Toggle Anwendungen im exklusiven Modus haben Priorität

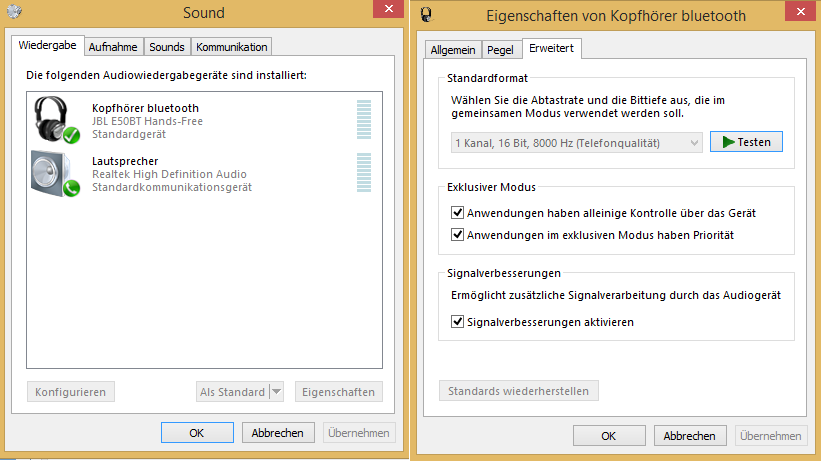(x=457, y=235)
